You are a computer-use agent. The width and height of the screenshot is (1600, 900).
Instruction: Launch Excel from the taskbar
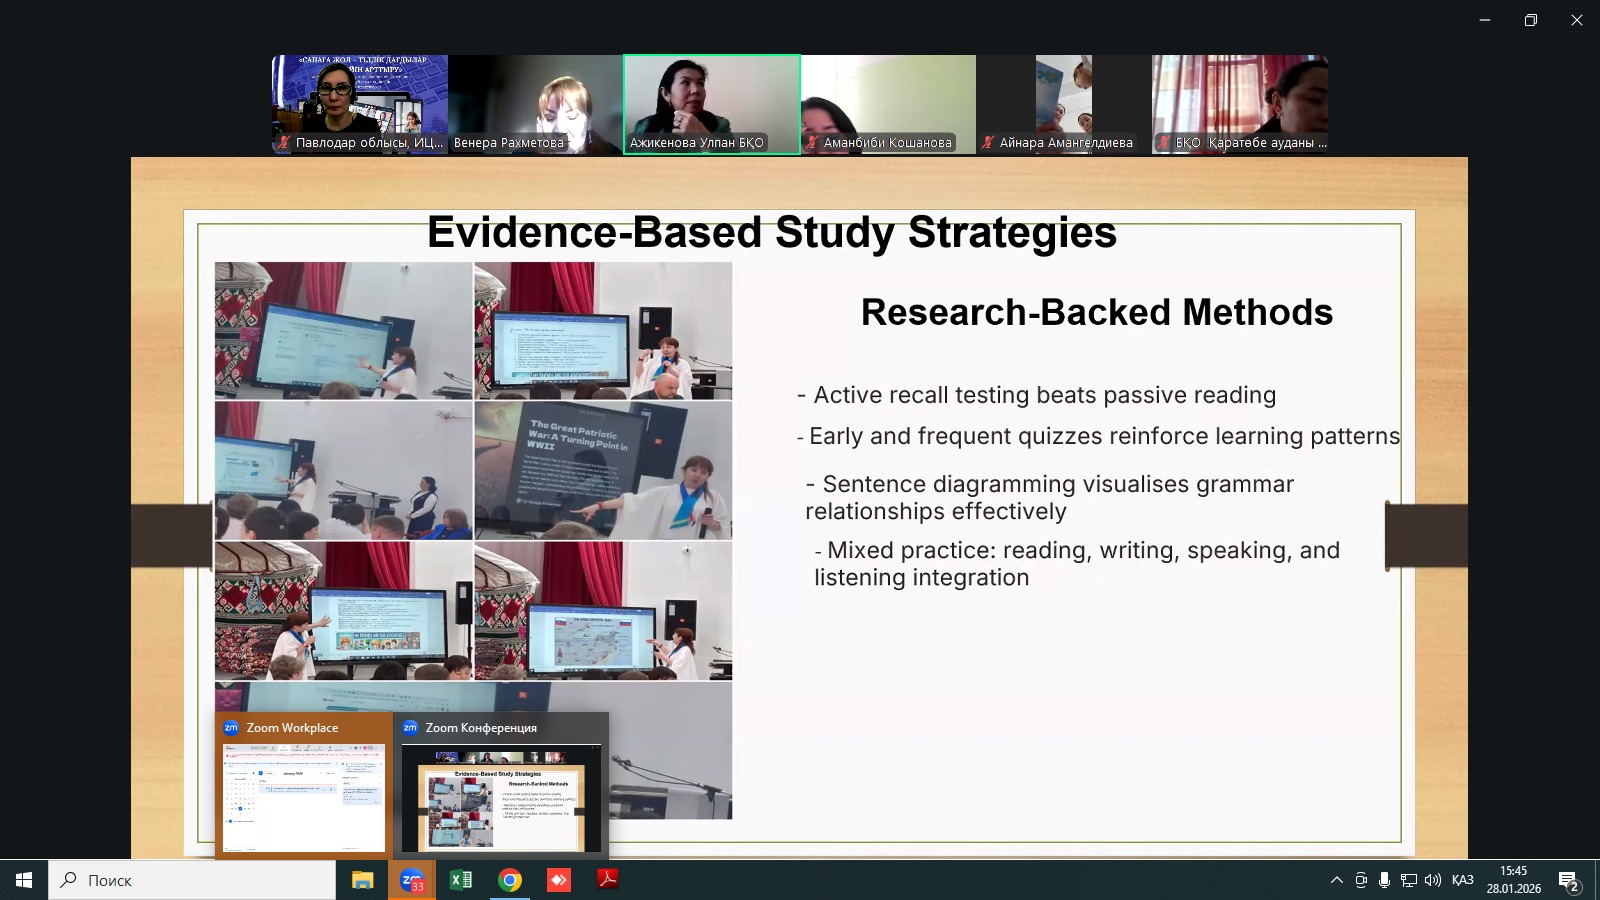(461, 880)
